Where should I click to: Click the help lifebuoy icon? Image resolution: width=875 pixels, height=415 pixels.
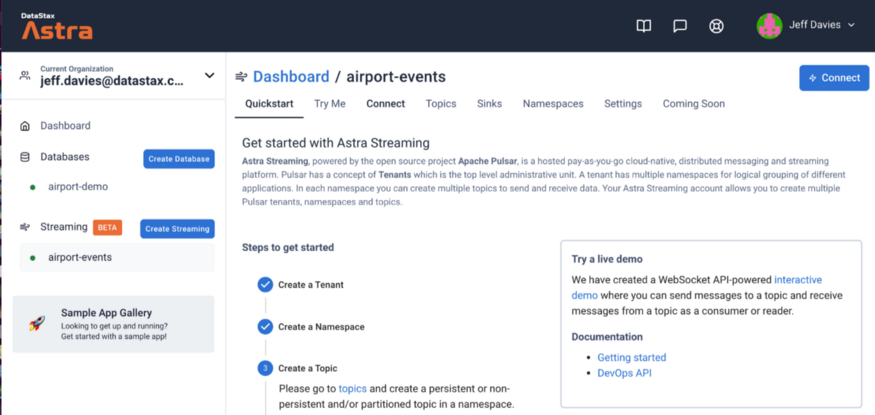[716, 26]
